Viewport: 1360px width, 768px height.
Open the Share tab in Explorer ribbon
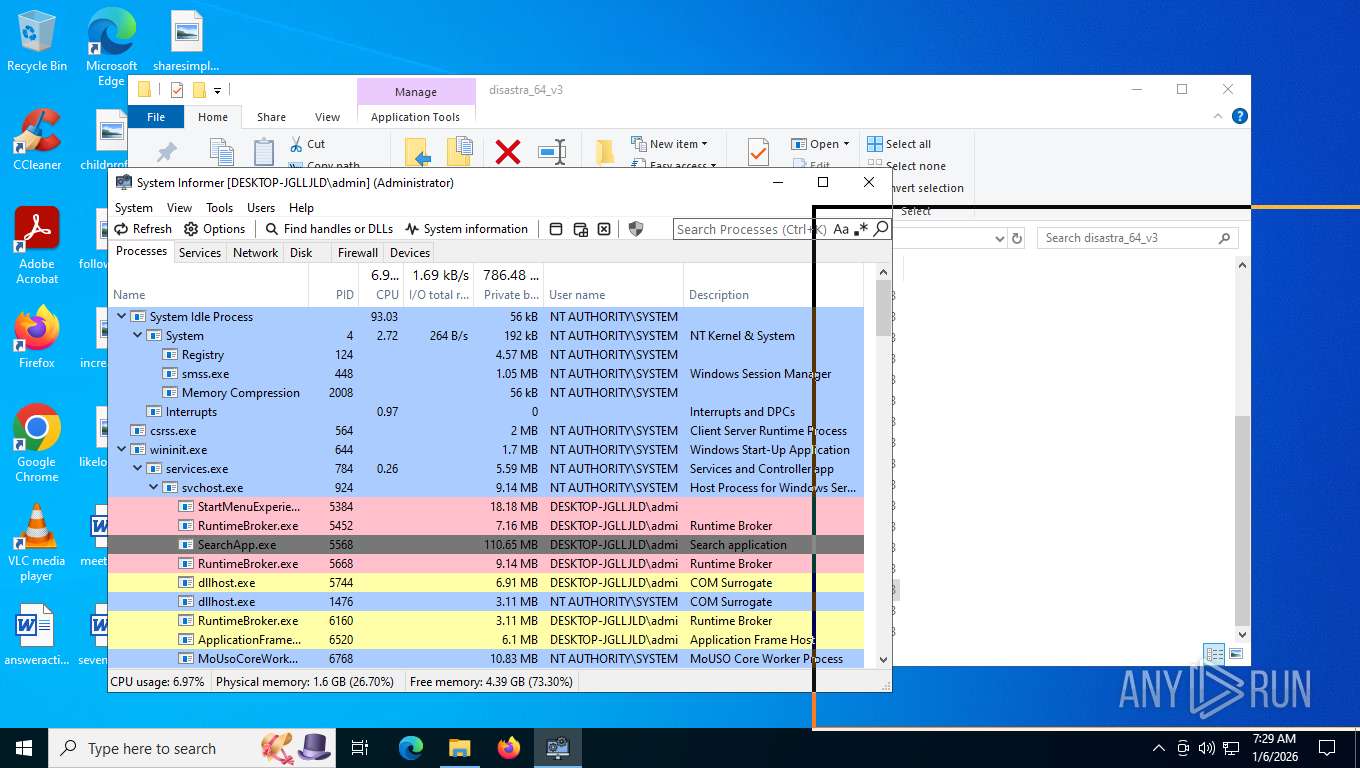271,117
